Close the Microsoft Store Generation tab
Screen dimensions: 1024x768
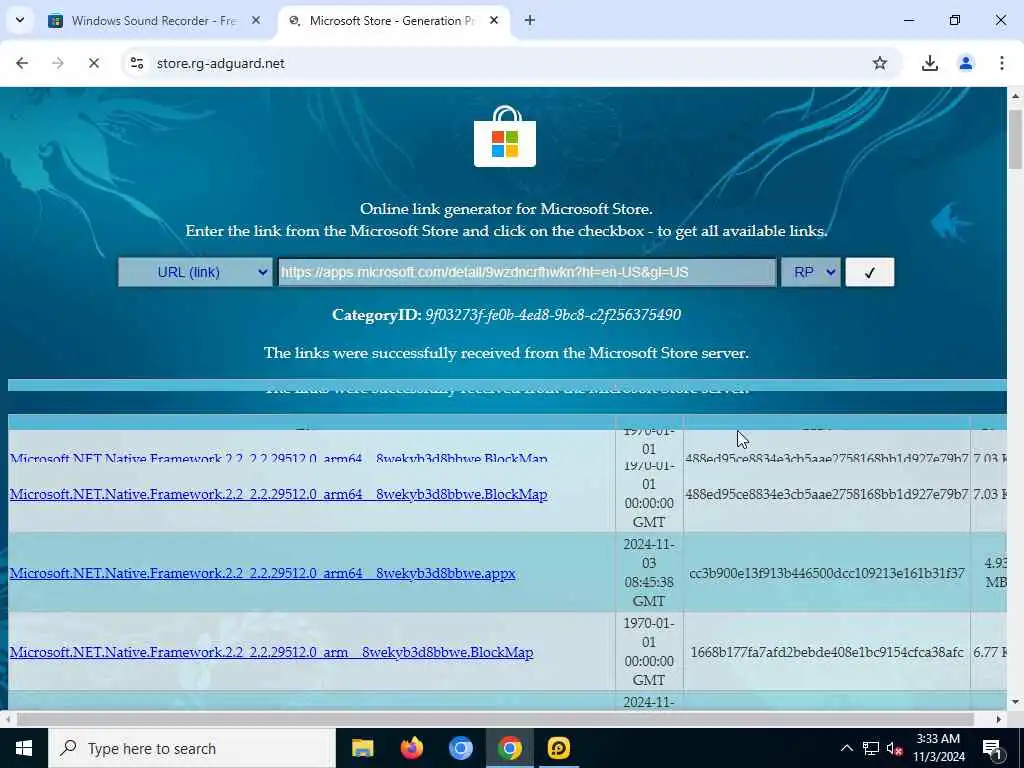(x=494, y=20)
